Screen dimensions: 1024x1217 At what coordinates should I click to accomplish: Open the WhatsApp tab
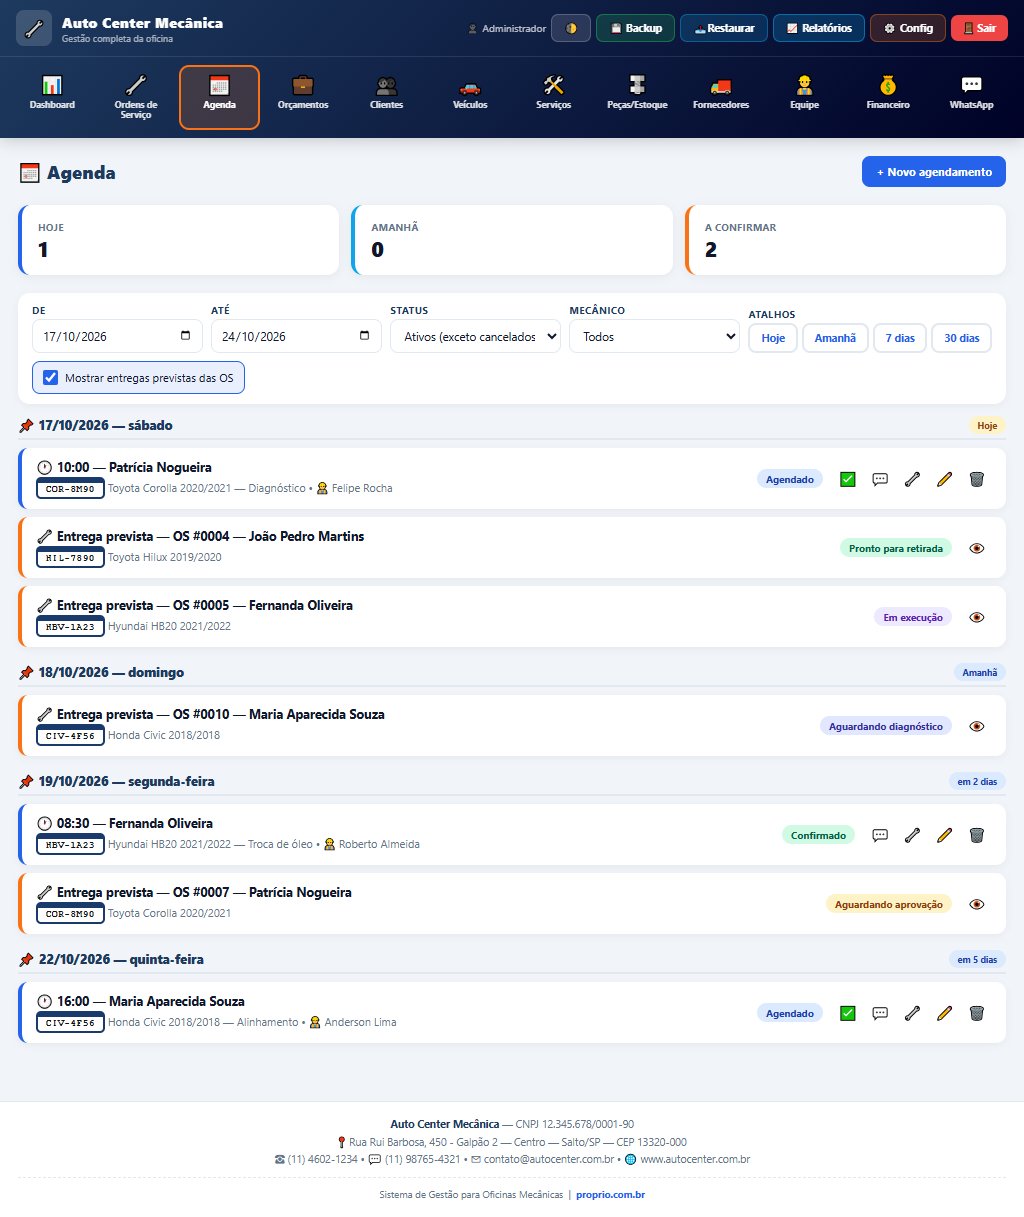[x=971, y=97]
